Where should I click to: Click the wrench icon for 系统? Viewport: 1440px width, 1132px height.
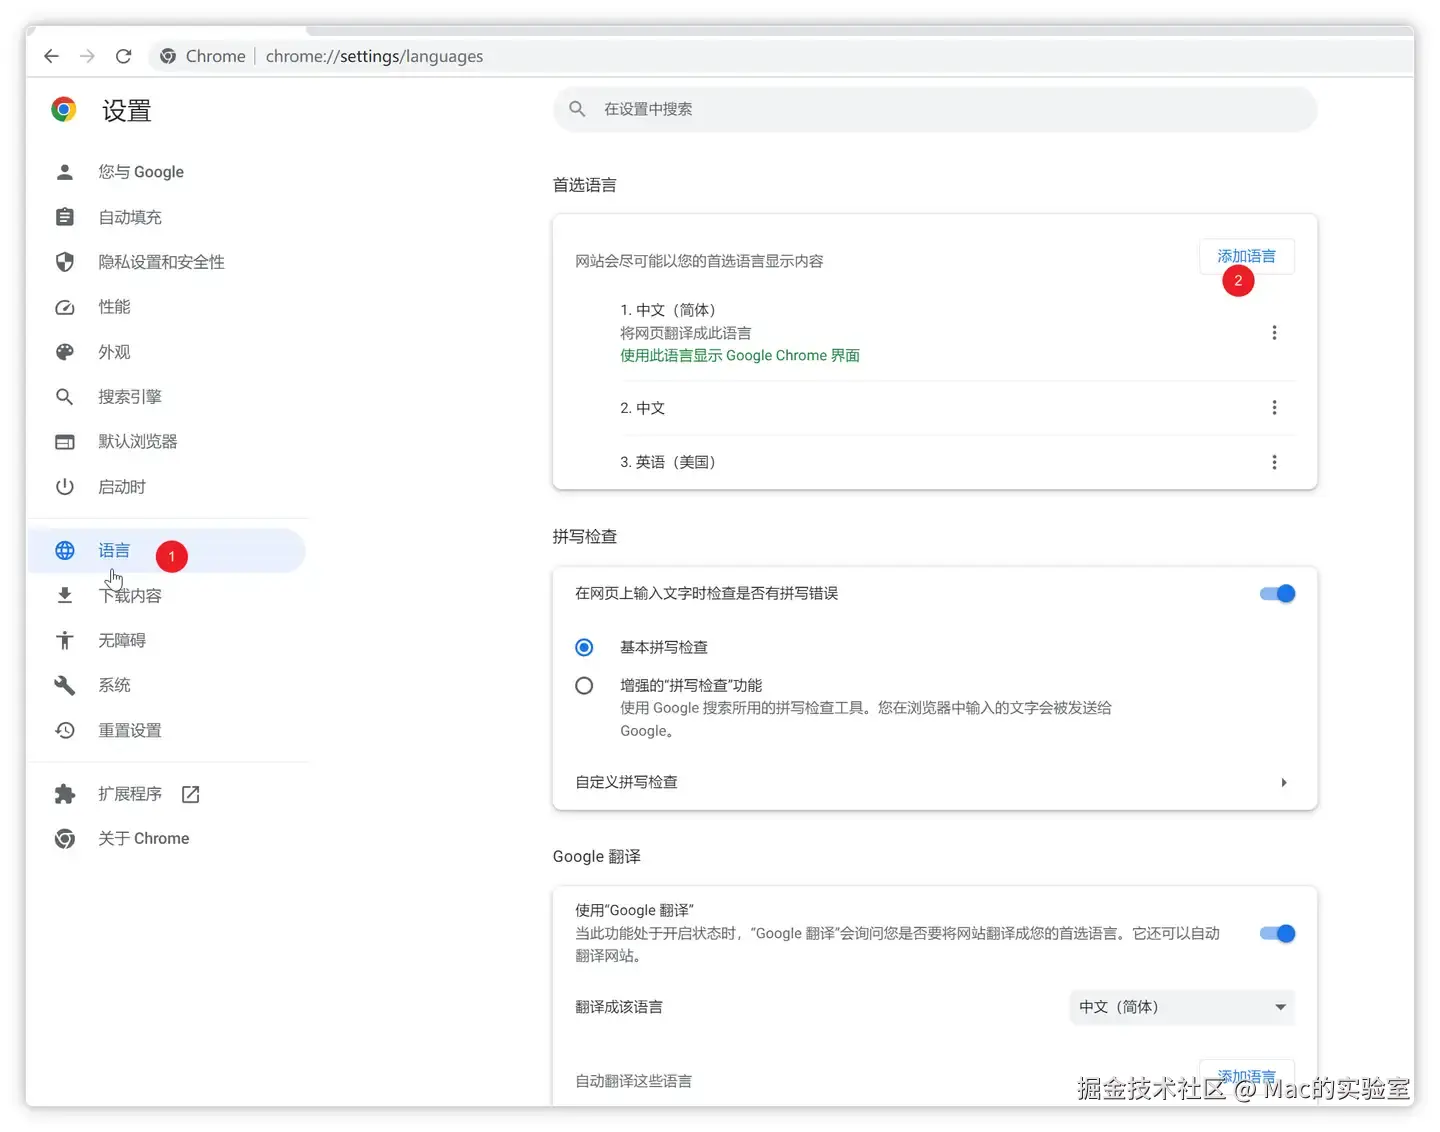(65, 686)
